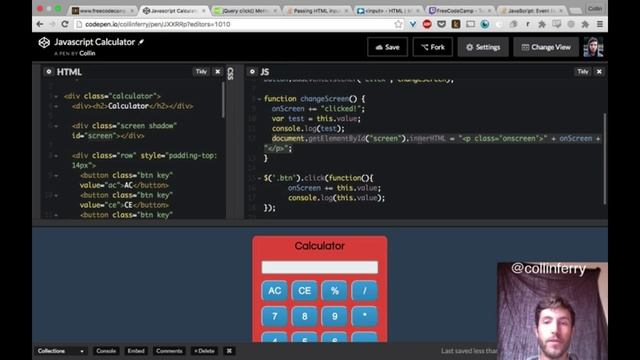The image size is (640, 360).
Task: Collapse function changeScreen fold arrow
Action: (259, 99)
